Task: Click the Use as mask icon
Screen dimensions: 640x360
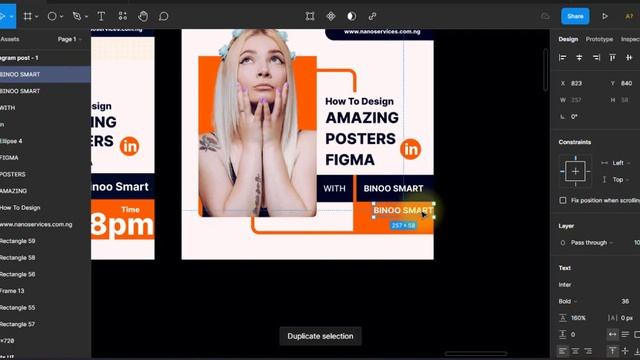Action: click(351, 16)
